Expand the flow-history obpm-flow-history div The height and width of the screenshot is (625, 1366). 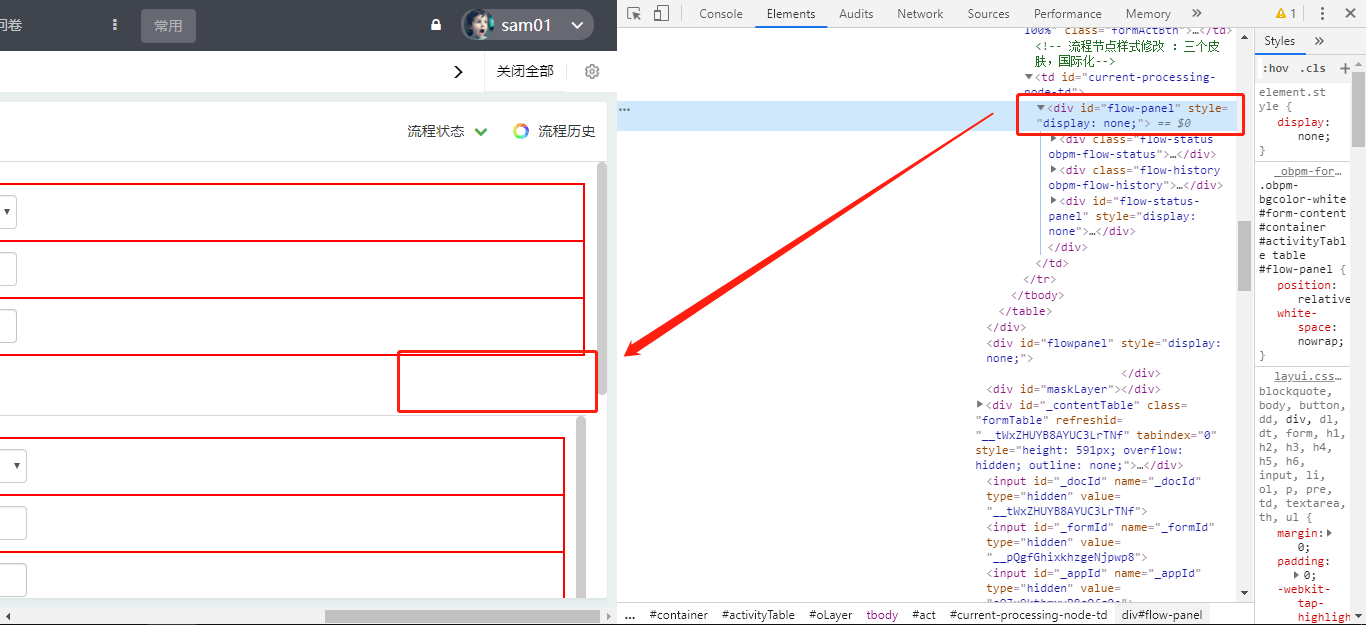(1054, 170)
